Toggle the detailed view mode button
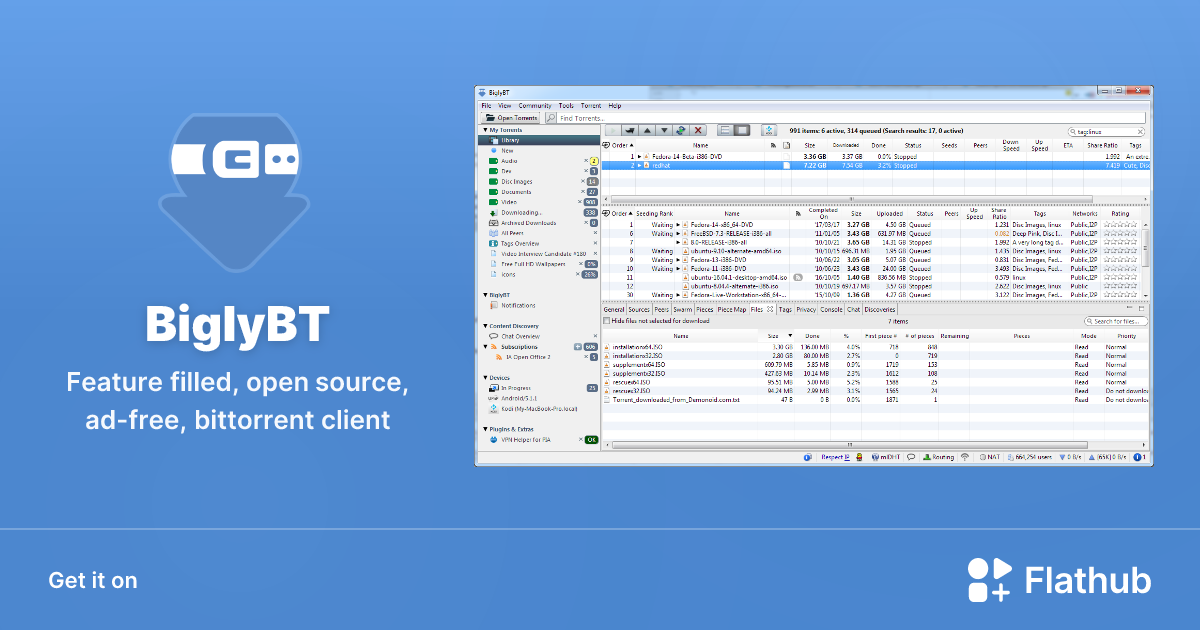The width and height of the screenshot is (1200, 630). (741, 130)
